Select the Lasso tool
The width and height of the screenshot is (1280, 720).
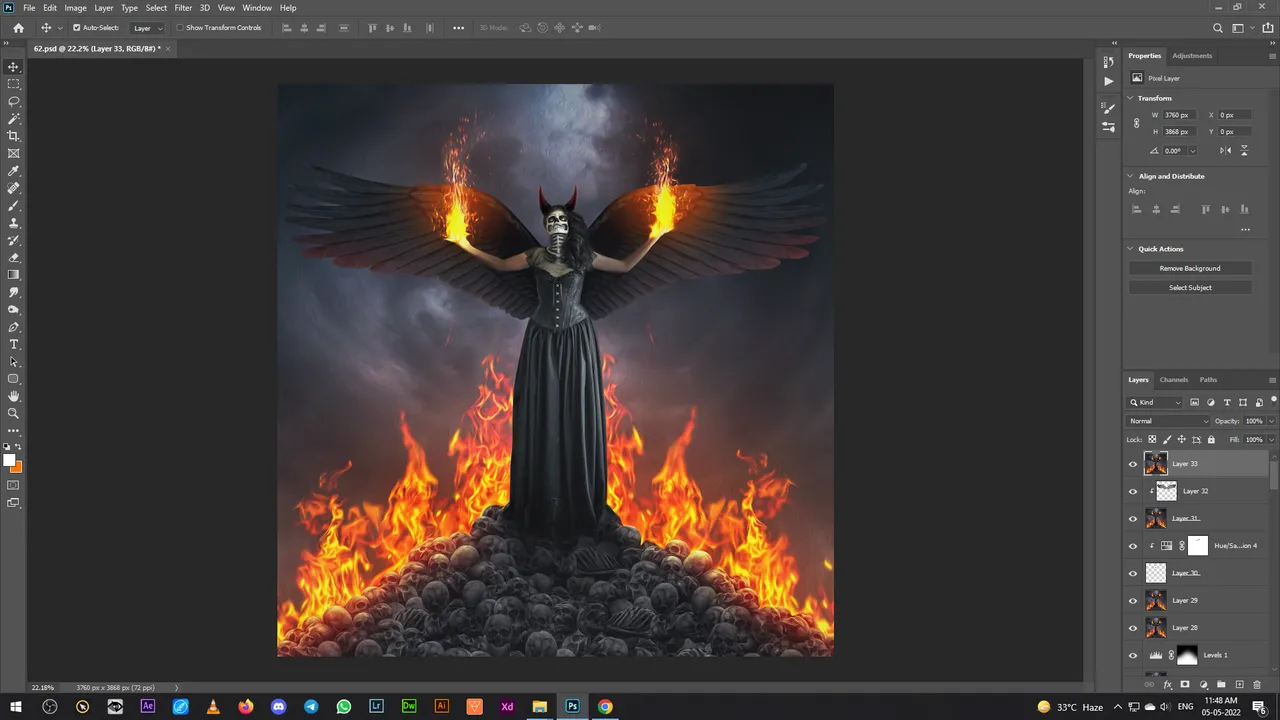pos(13,101)
